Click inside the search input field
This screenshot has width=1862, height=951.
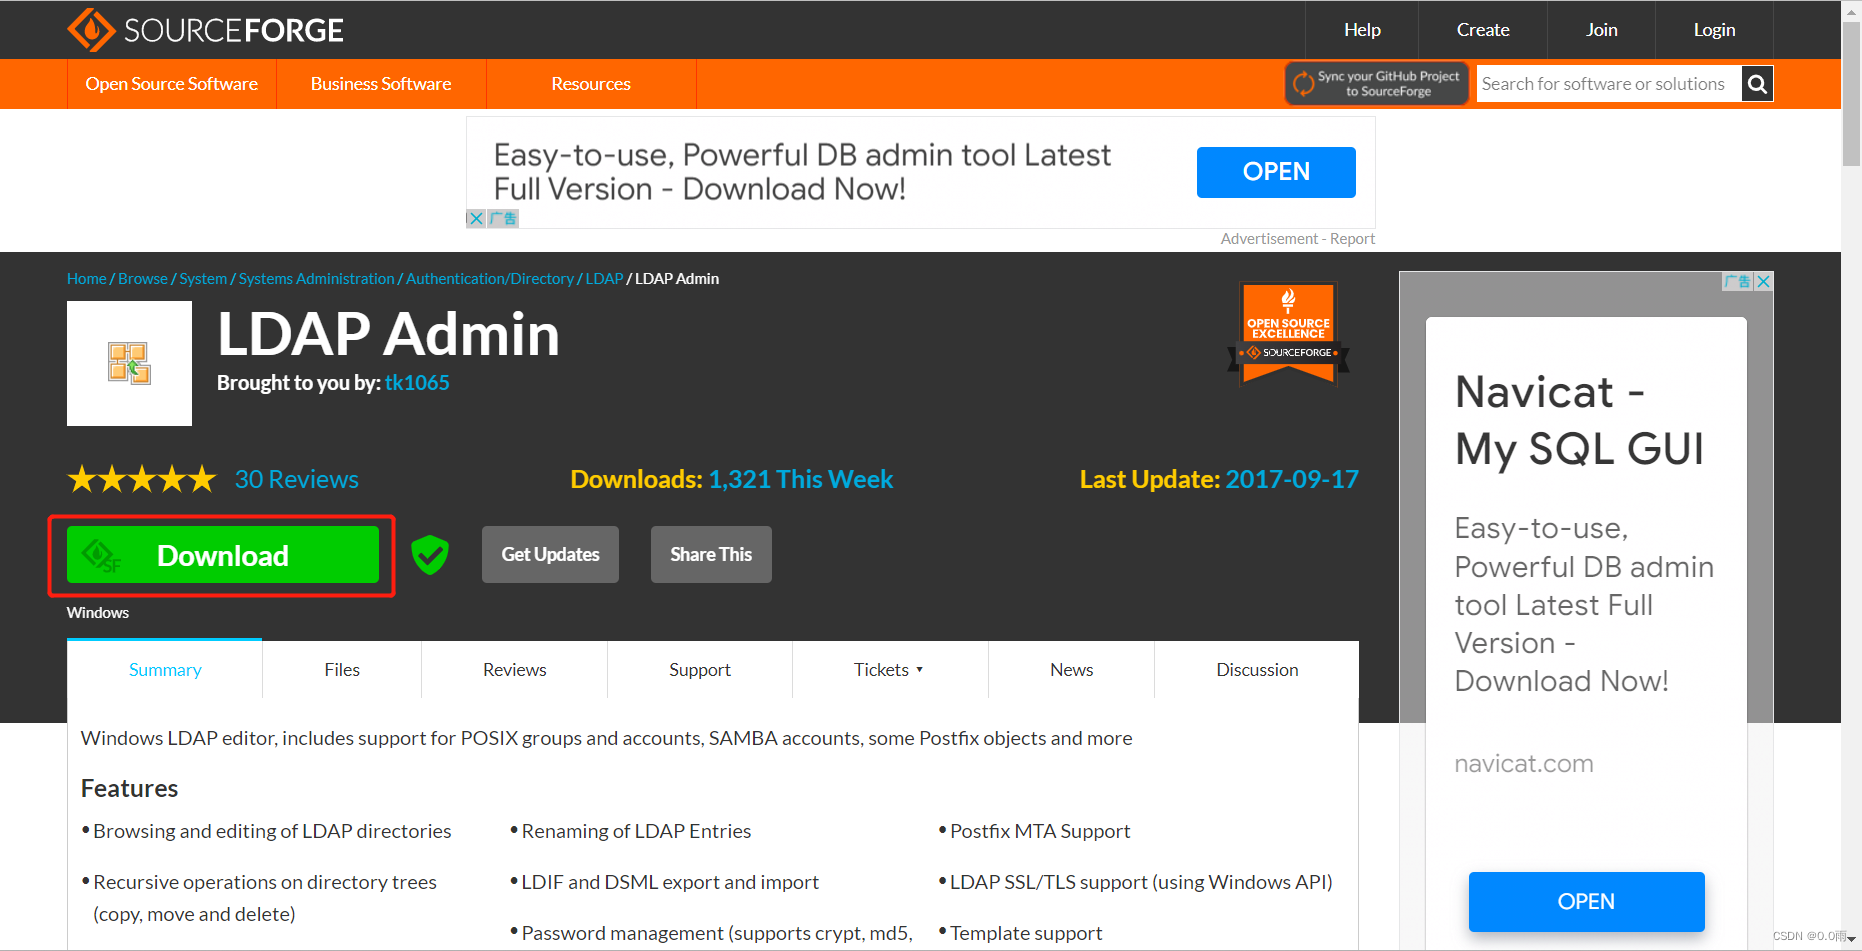tap(1600, 84)
